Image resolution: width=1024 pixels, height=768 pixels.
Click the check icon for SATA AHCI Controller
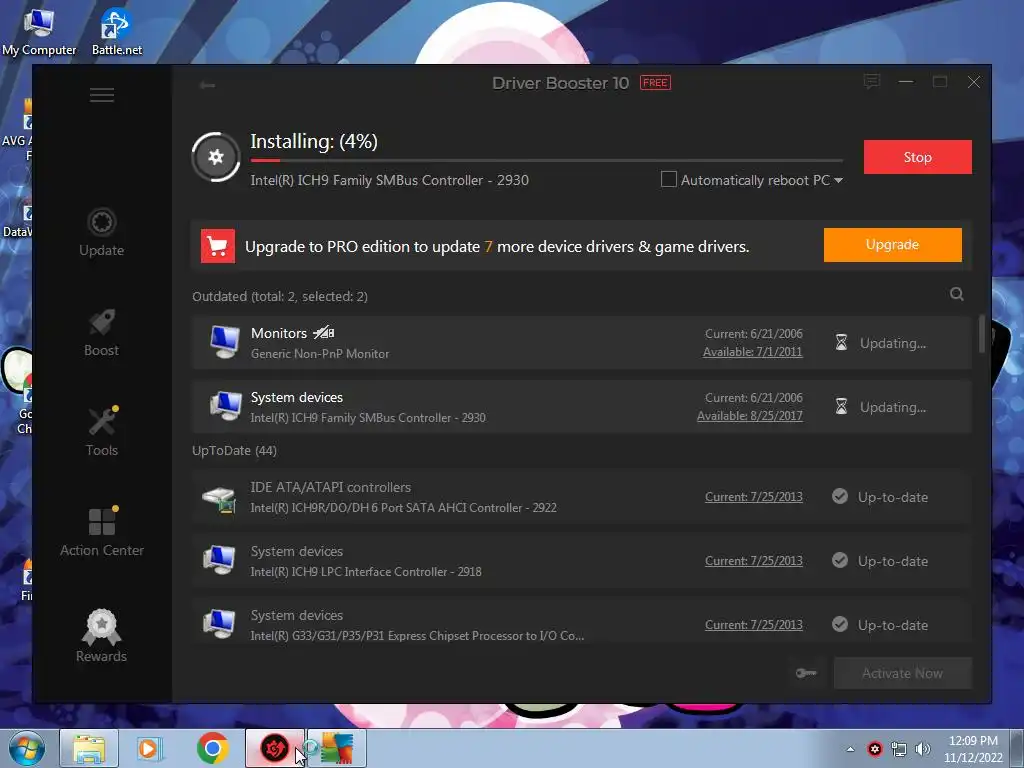pos(840,496)
